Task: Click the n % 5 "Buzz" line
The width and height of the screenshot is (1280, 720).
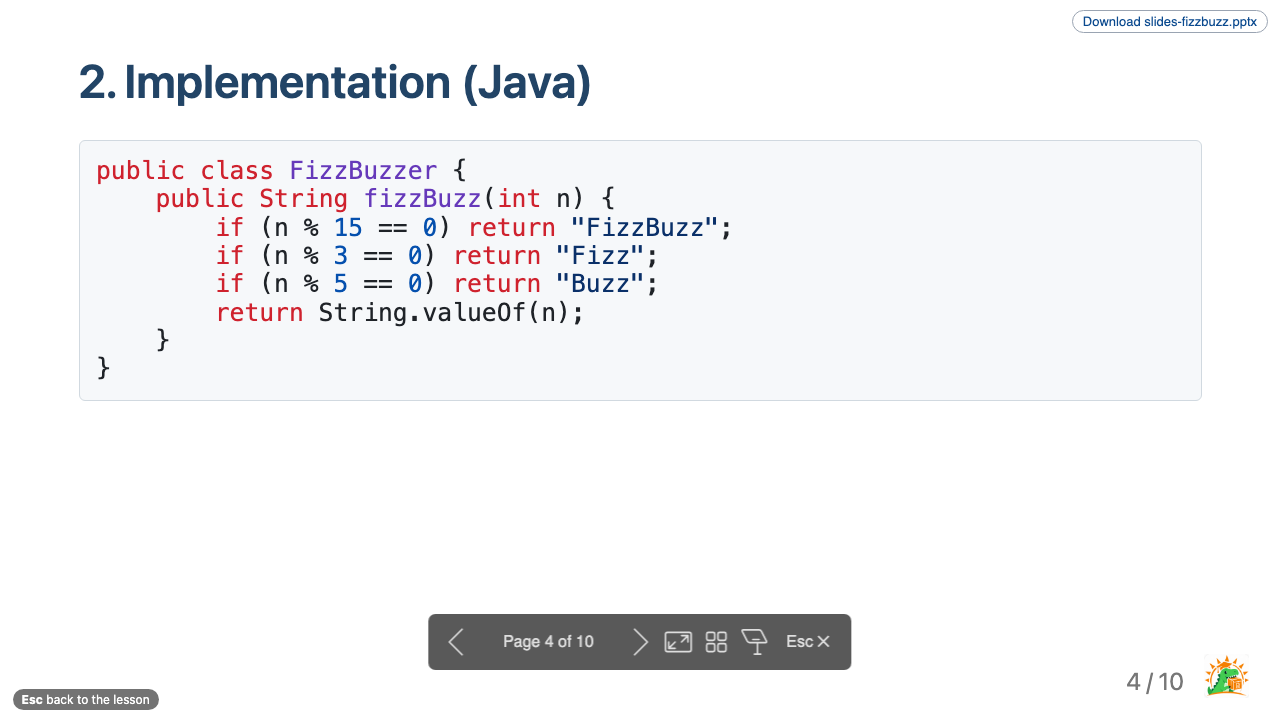Action: (437, 283)
